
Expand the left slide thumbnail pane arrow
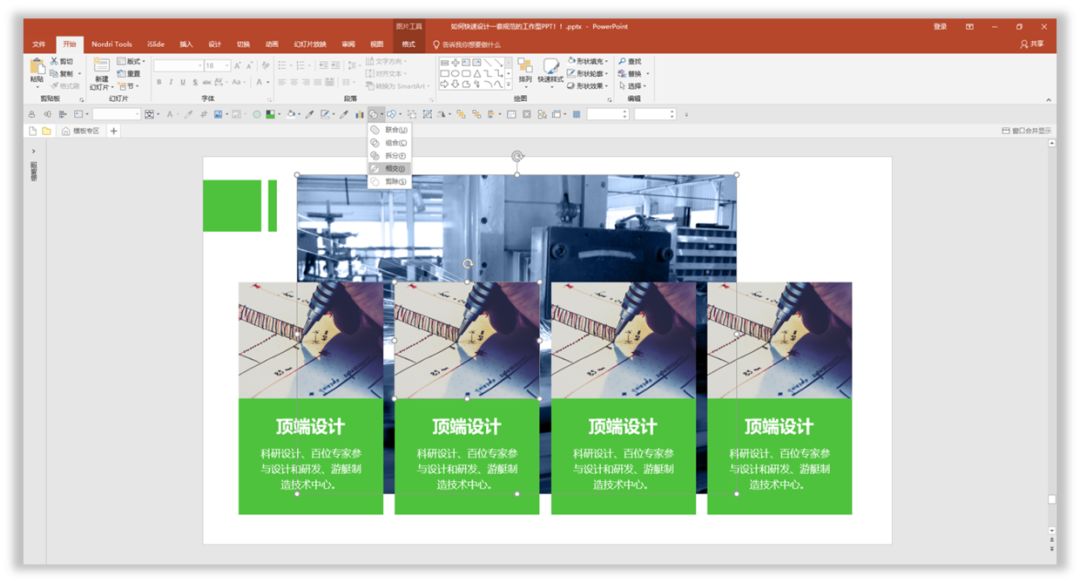point(33,152)
